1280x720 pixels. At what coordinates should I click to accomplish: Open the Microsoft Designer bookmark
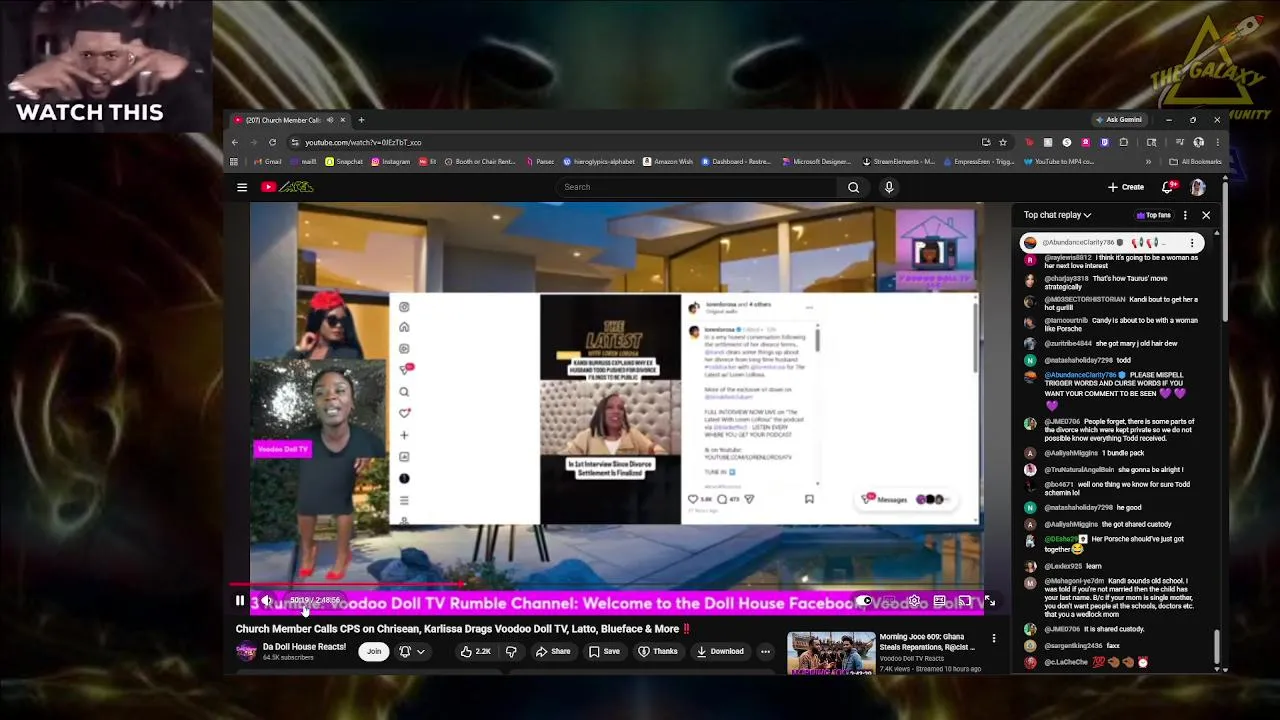click(x=817, y=162)
